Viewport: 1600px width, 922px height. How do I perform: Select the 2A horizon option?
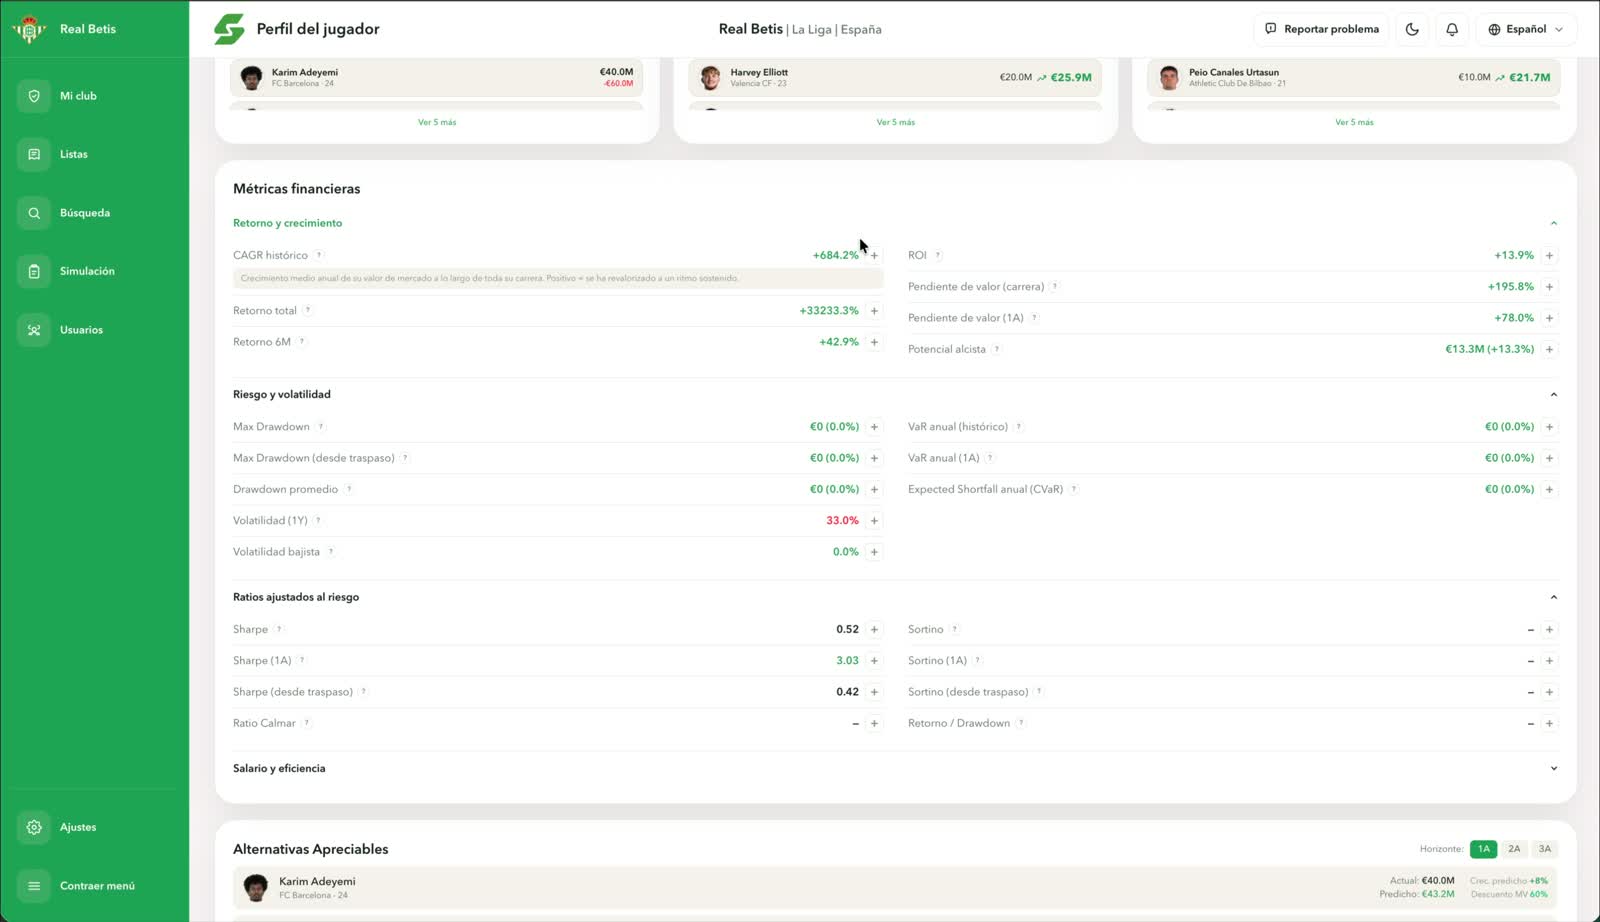[x=1514, y=849]
